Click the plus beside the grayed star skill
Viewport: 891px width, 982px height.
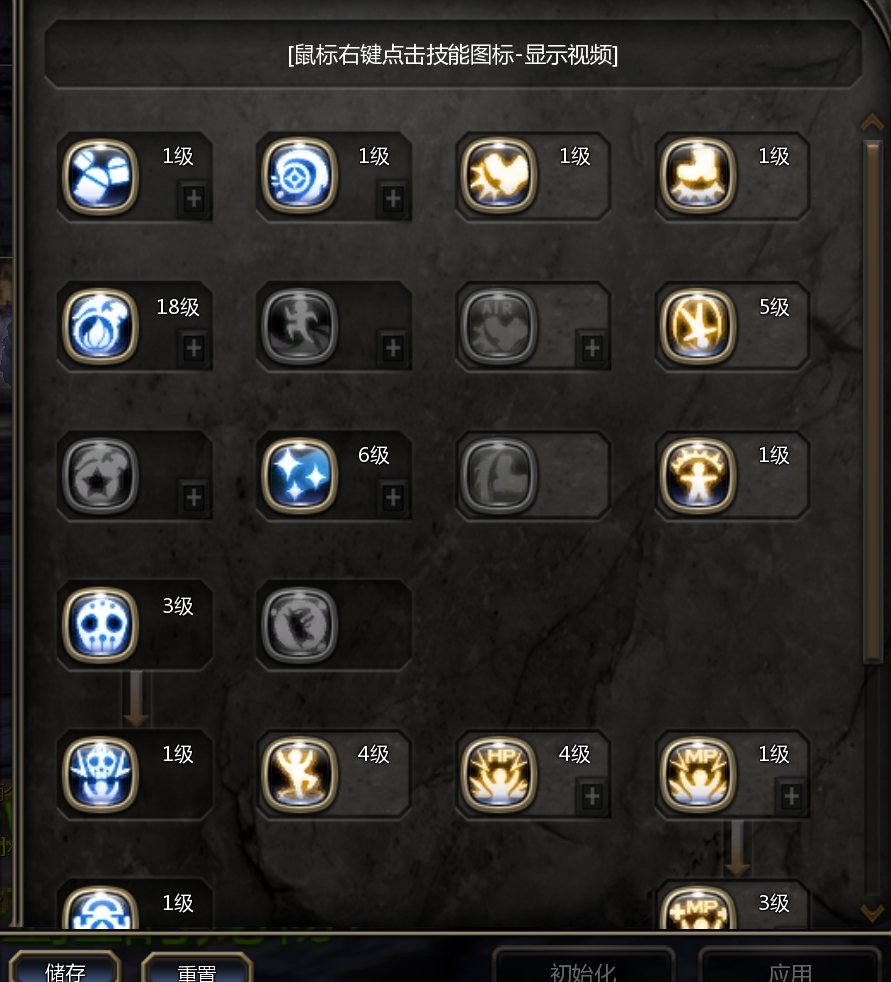(193, 497)
